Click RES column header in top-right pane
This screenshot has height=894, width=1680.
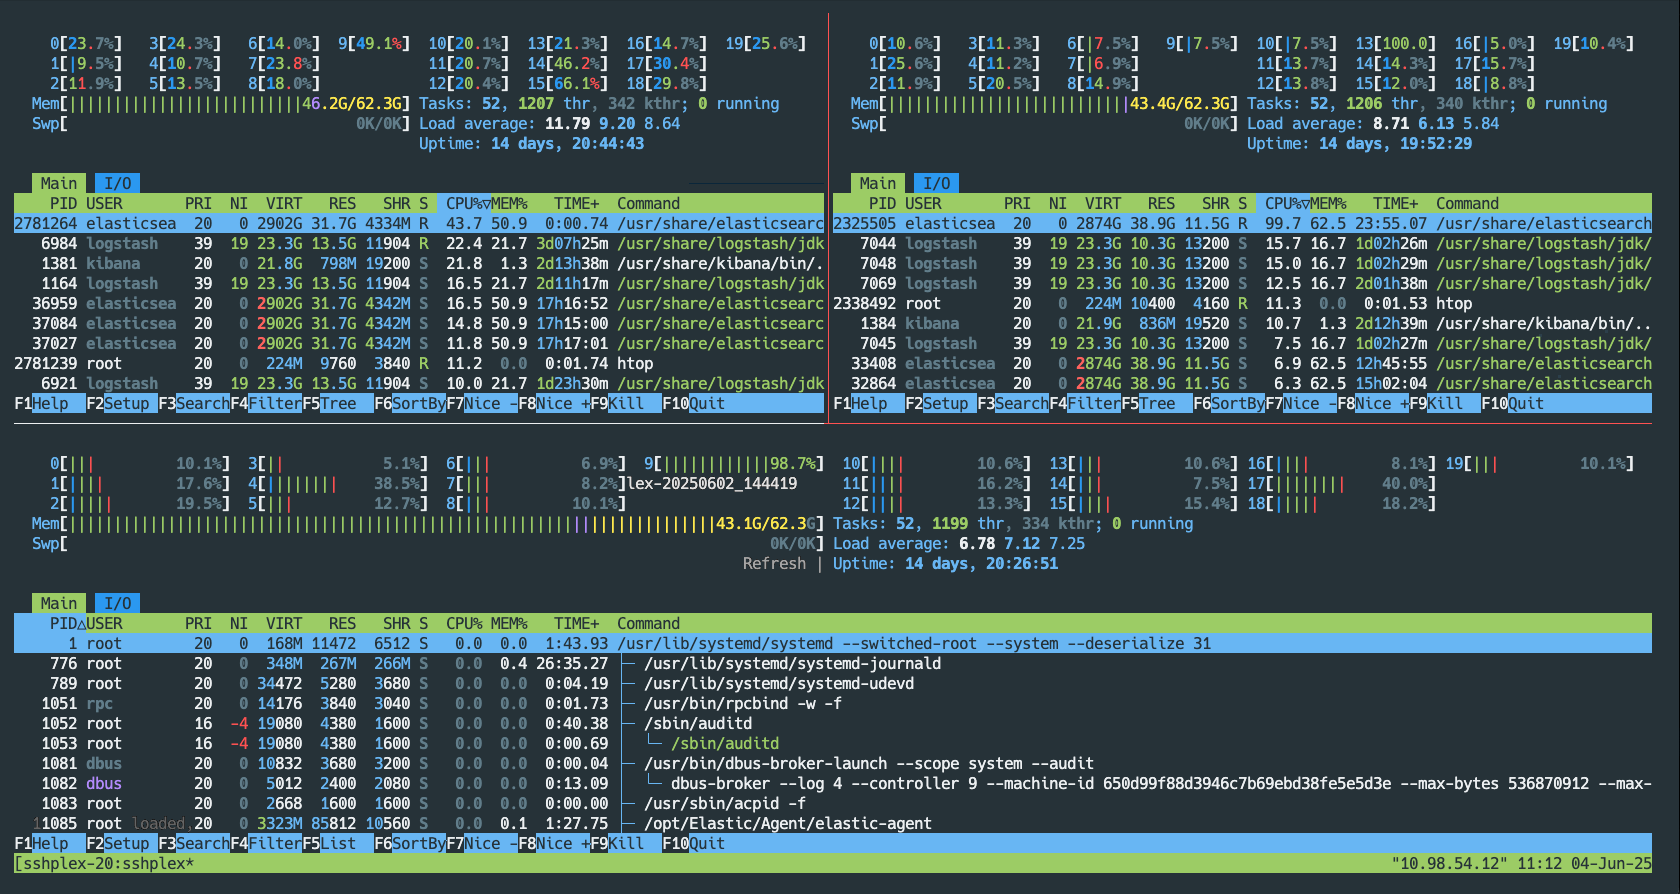(x=1161, y=203)
